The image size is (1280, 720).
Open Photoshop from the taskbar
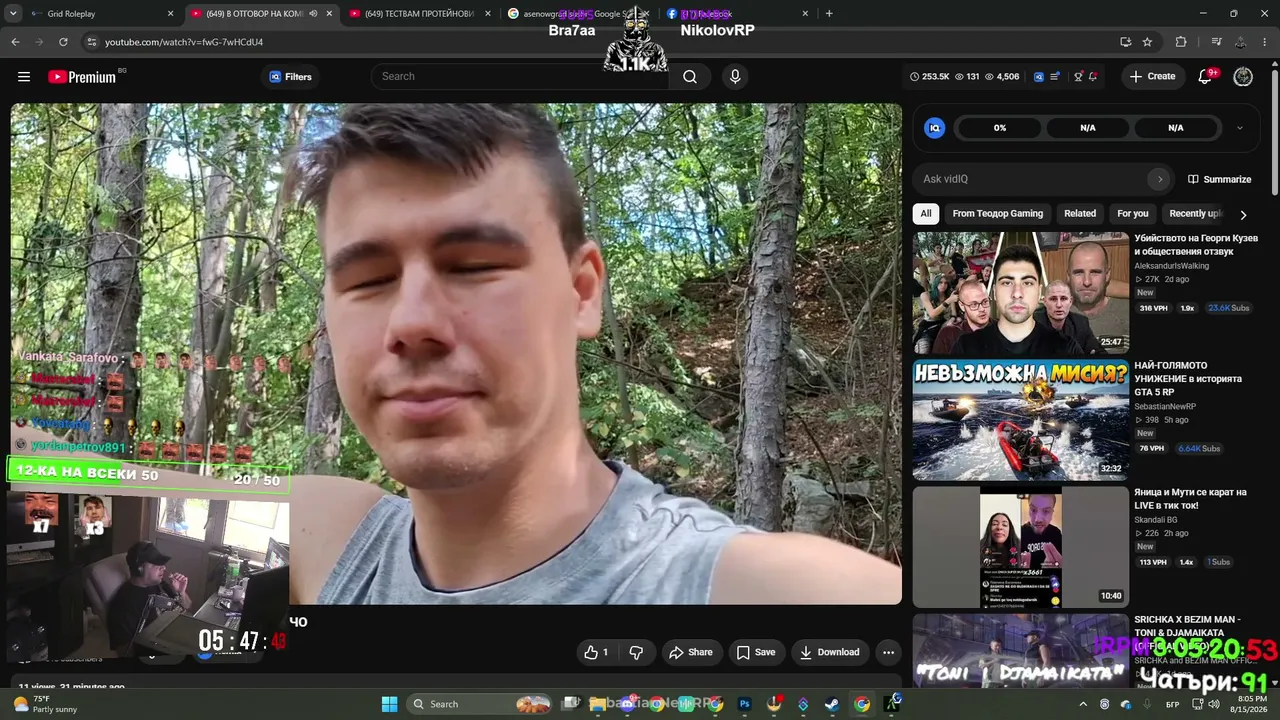coord(744,704)
